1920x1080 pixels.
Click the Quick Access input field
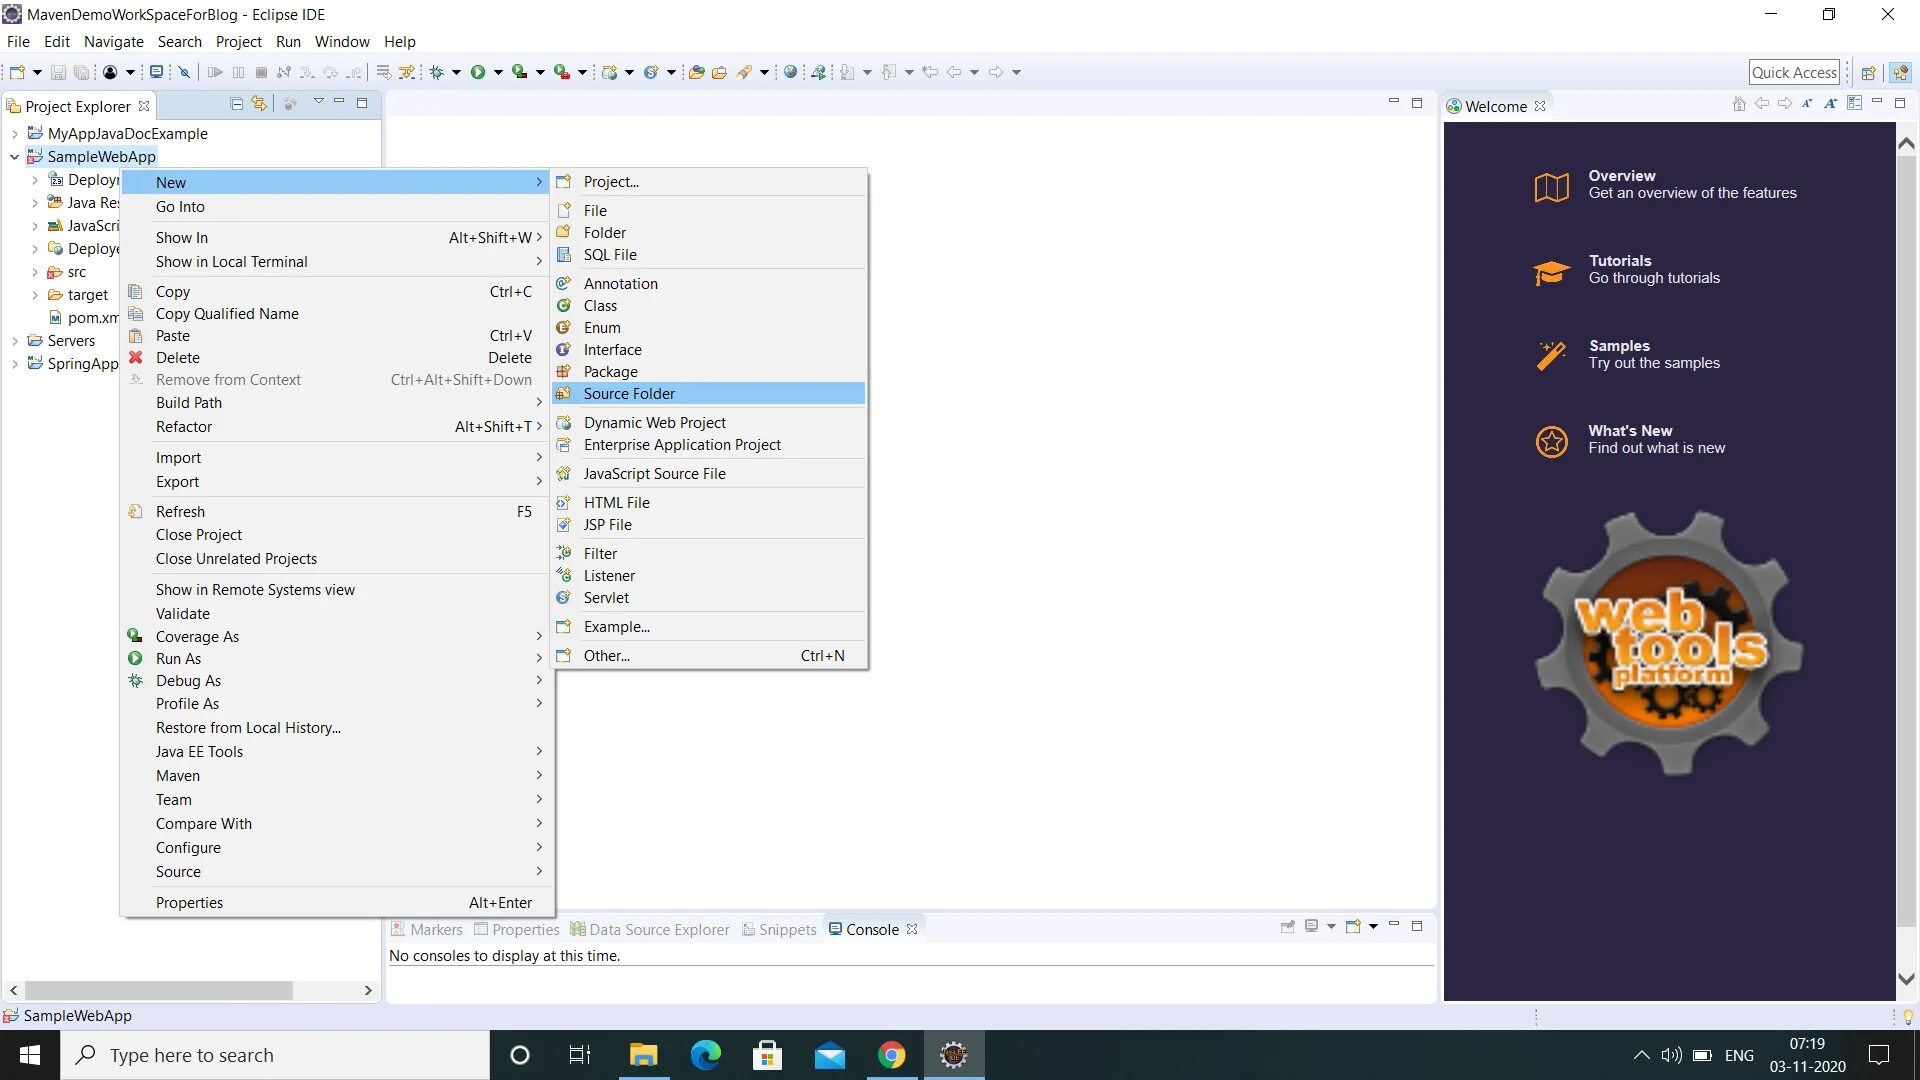coord(1794,72)
